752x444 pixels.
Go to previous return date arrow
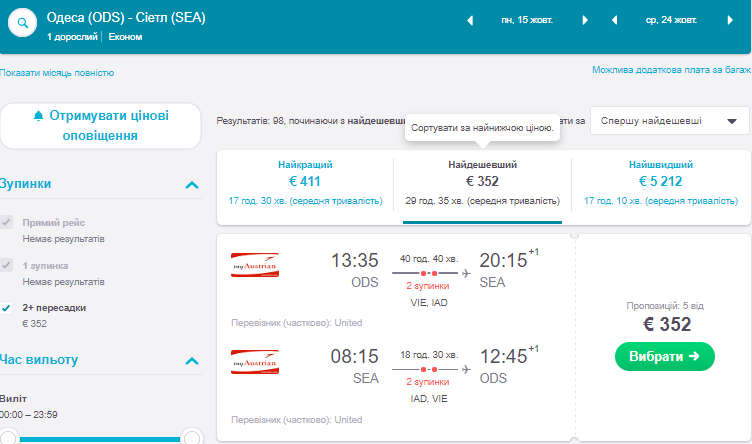pyautogui.click(x=614, y=20)
